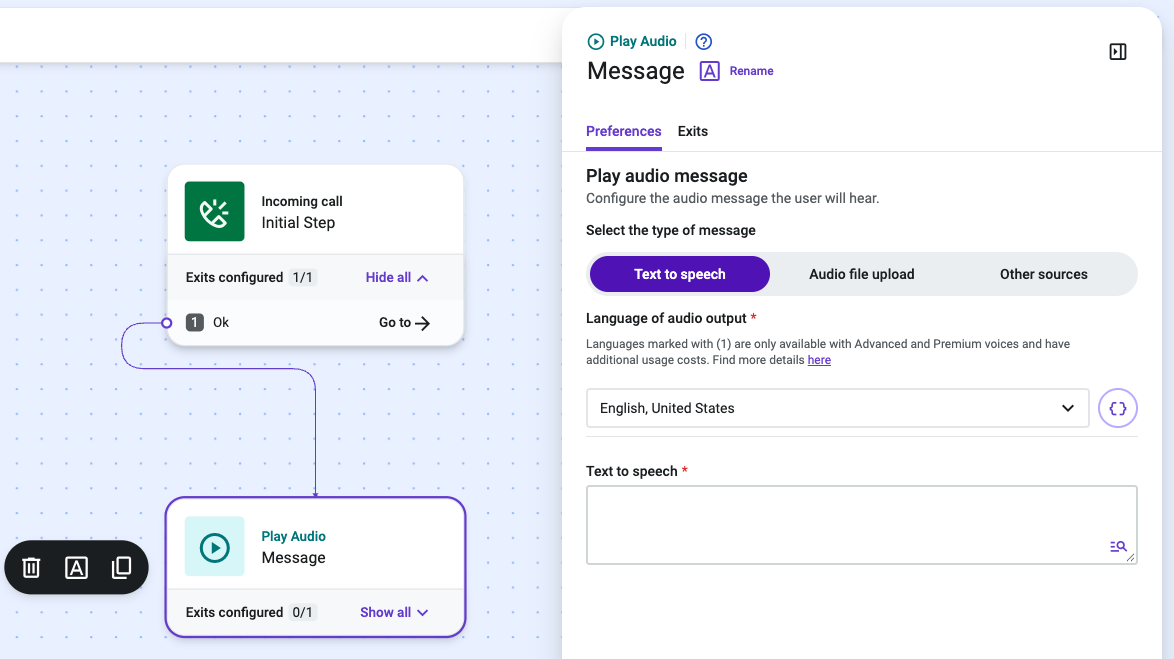Click the Exits configured 0/1 label
The width and height of the screenshot is (1174, 659).
(x=251, y=613)
